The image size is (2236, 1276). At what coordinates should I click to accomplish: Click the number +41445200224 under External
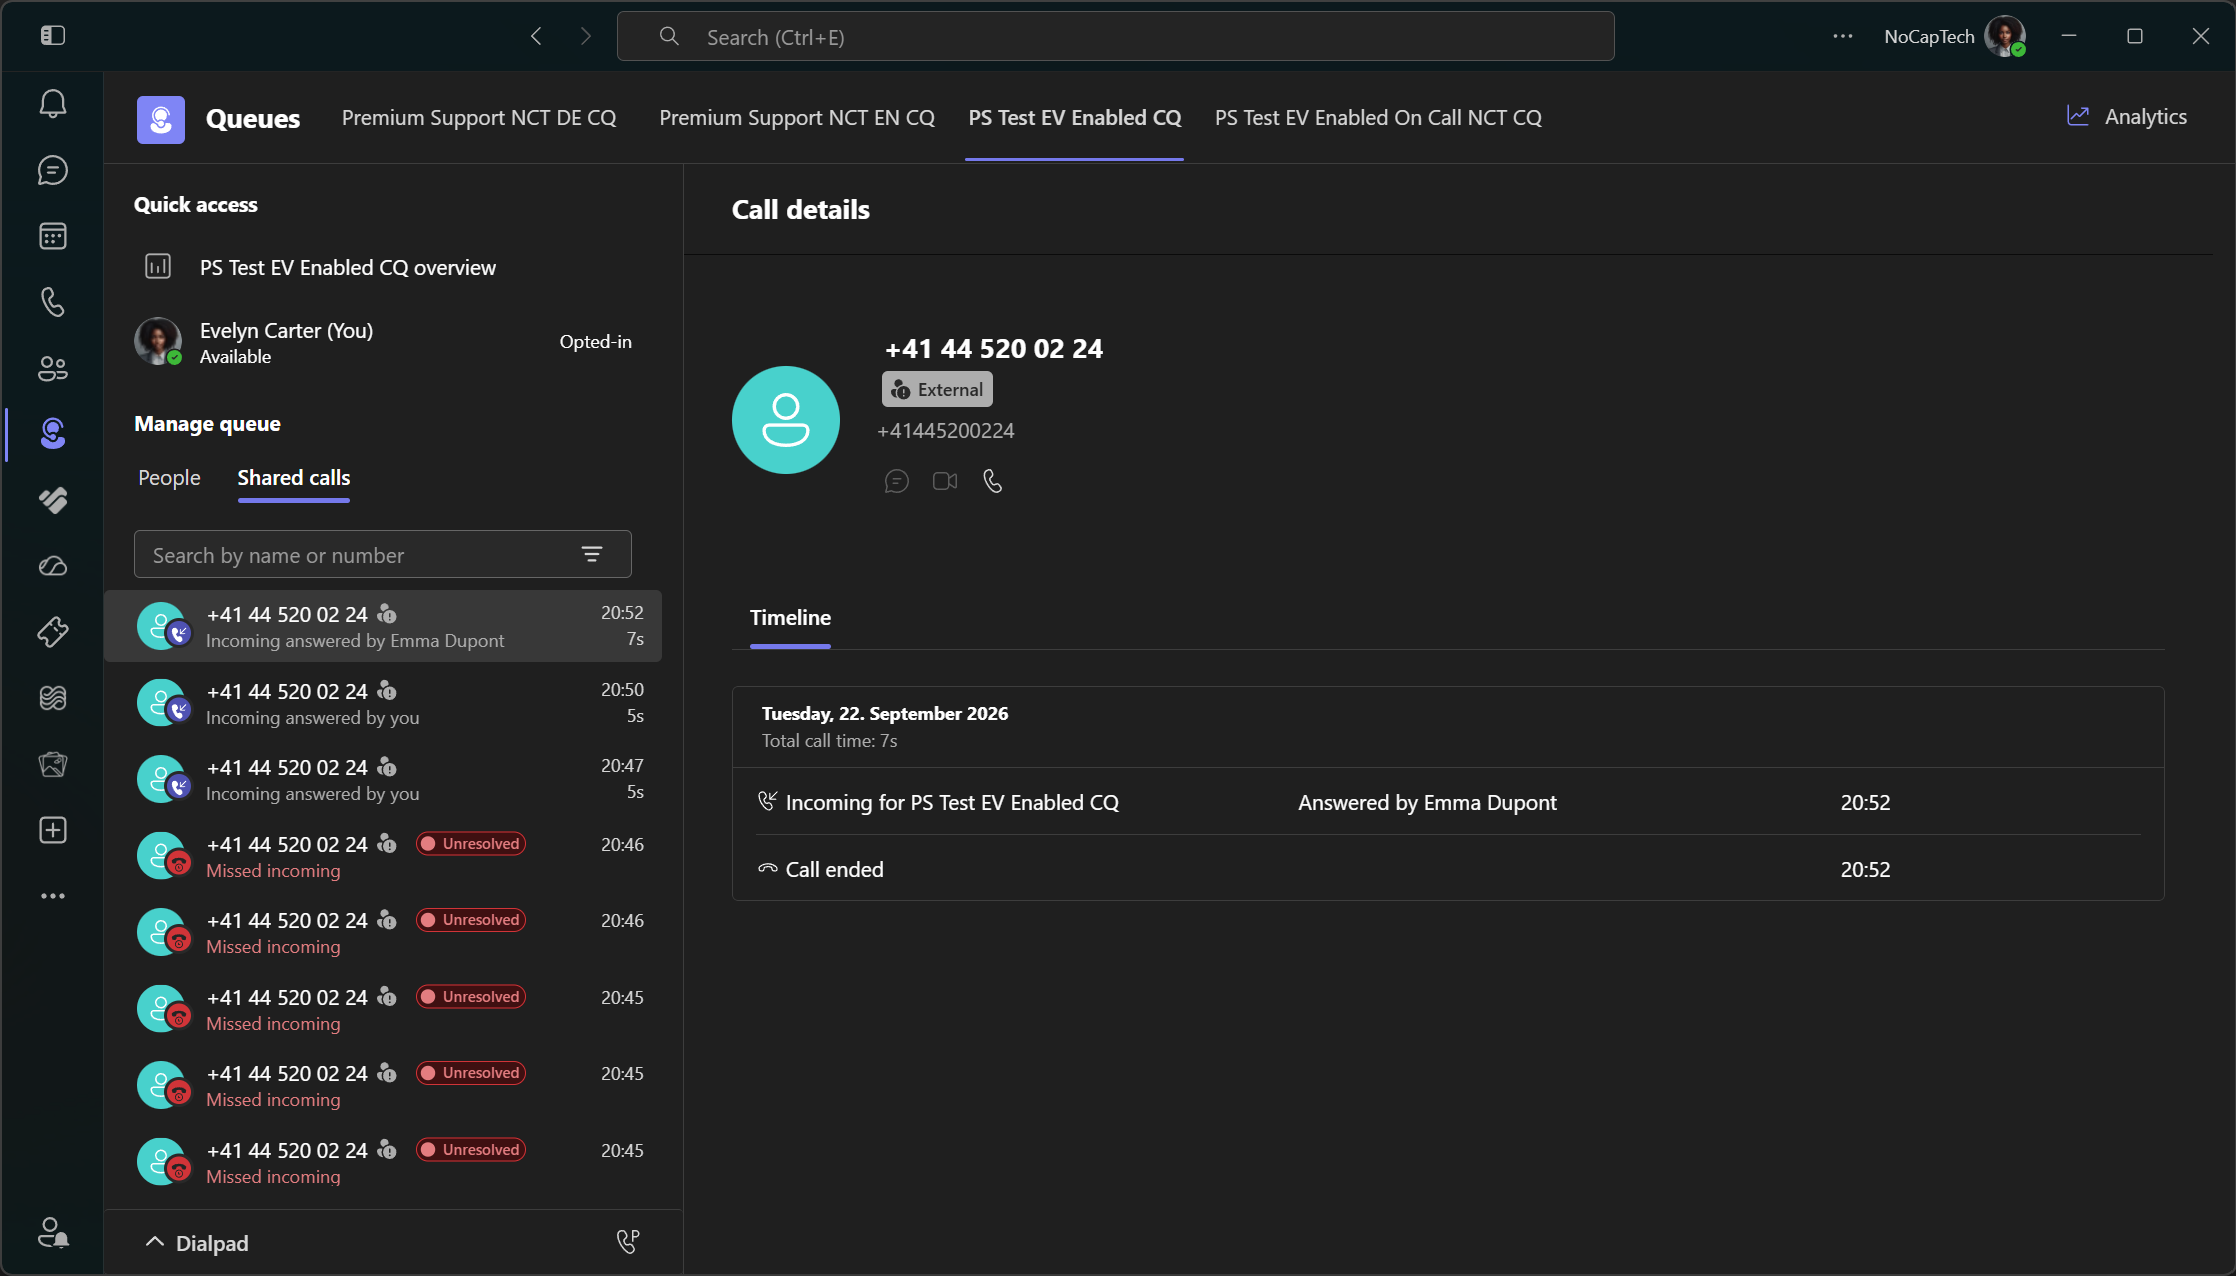[946, 431]
